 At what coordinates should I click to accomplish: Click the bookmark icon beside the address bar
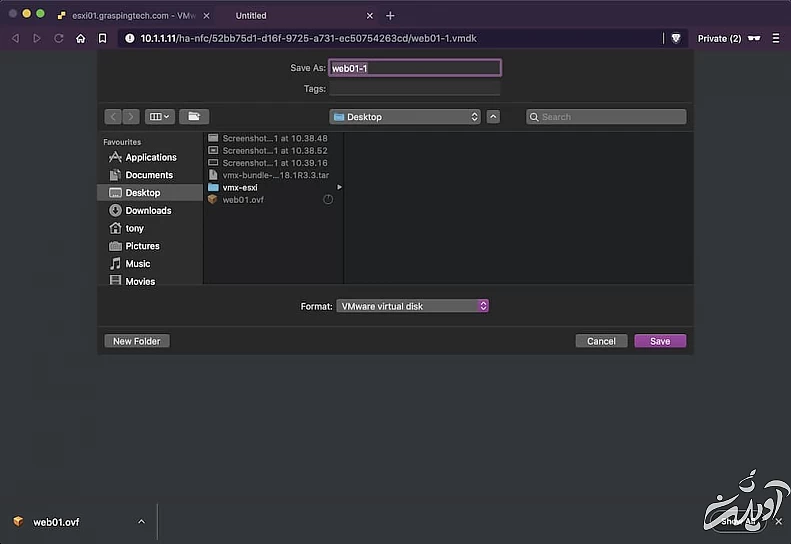[x=102, y=38]
